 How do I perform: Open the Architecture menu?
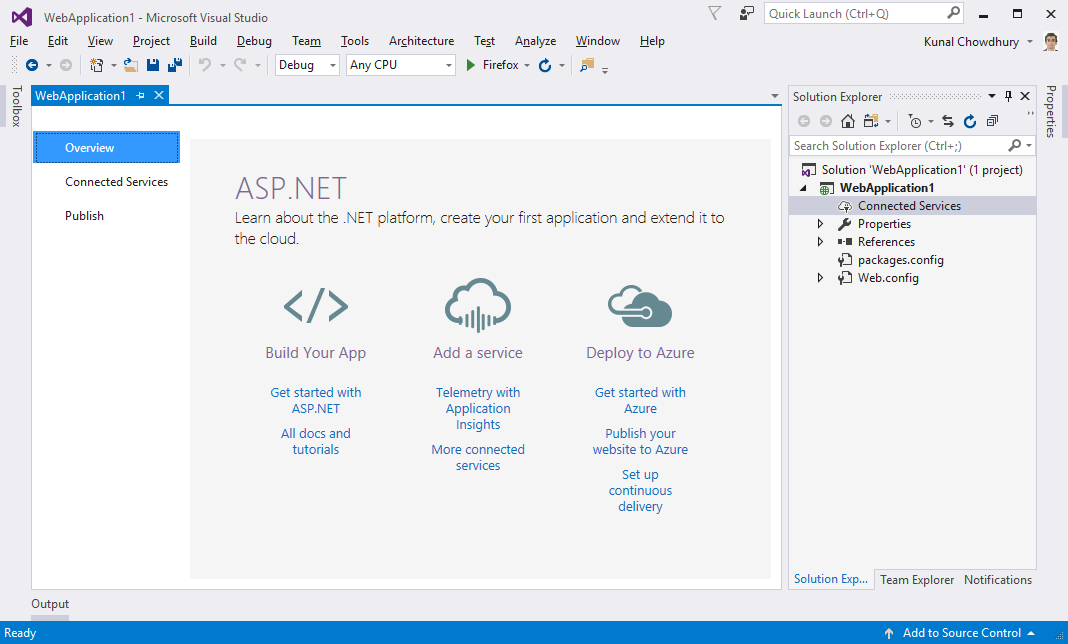[422, 41]
